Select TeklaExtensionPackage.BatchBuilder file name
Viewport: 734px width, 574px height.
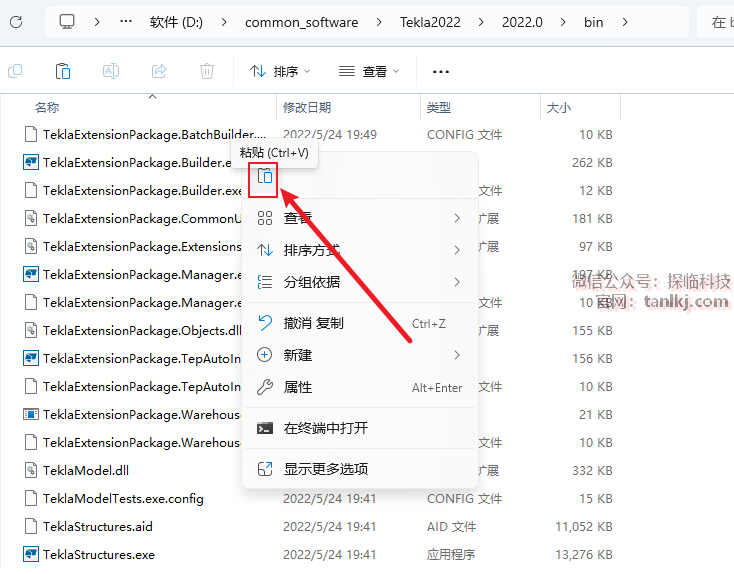click(x=154, y=135)
